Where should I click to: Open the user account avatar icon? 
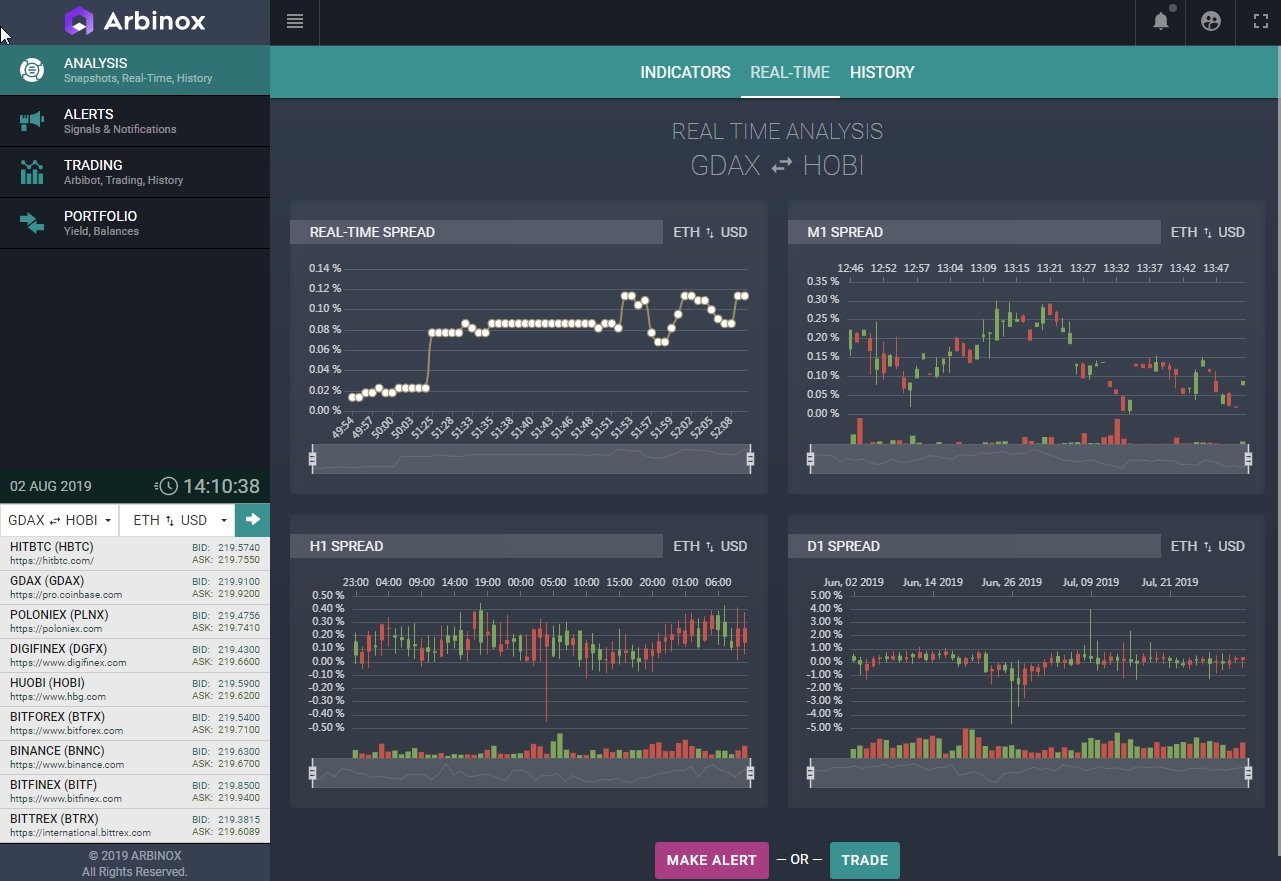1211,21
